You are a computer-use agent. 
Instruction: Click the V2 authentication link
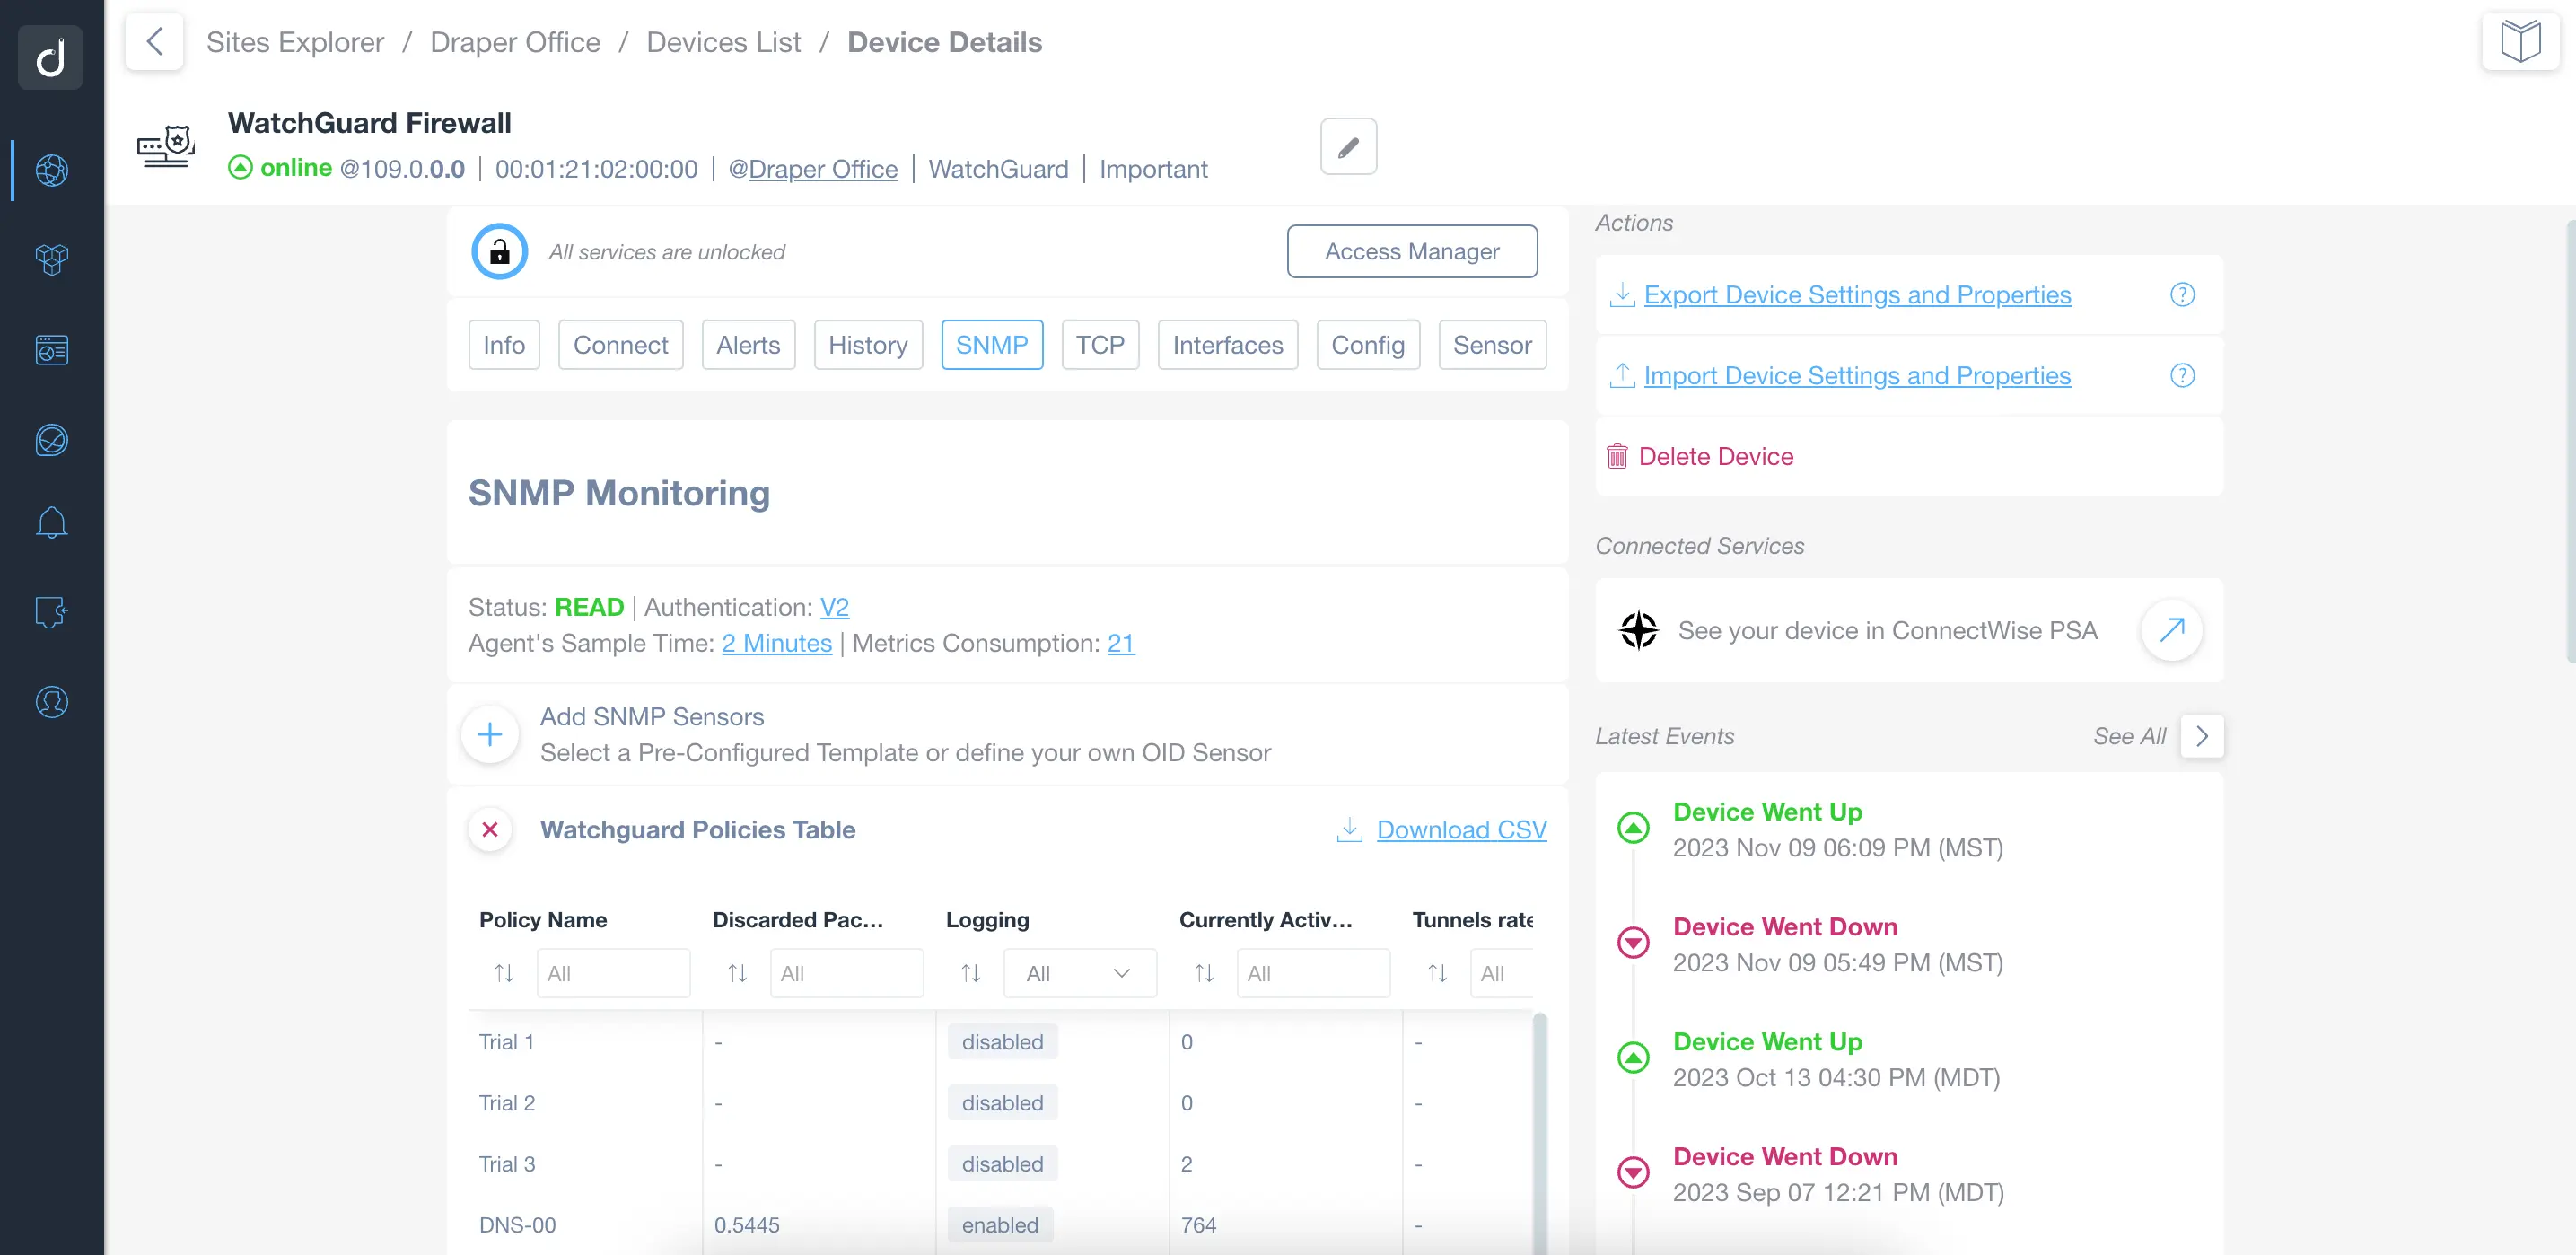[x=833, y=608]
